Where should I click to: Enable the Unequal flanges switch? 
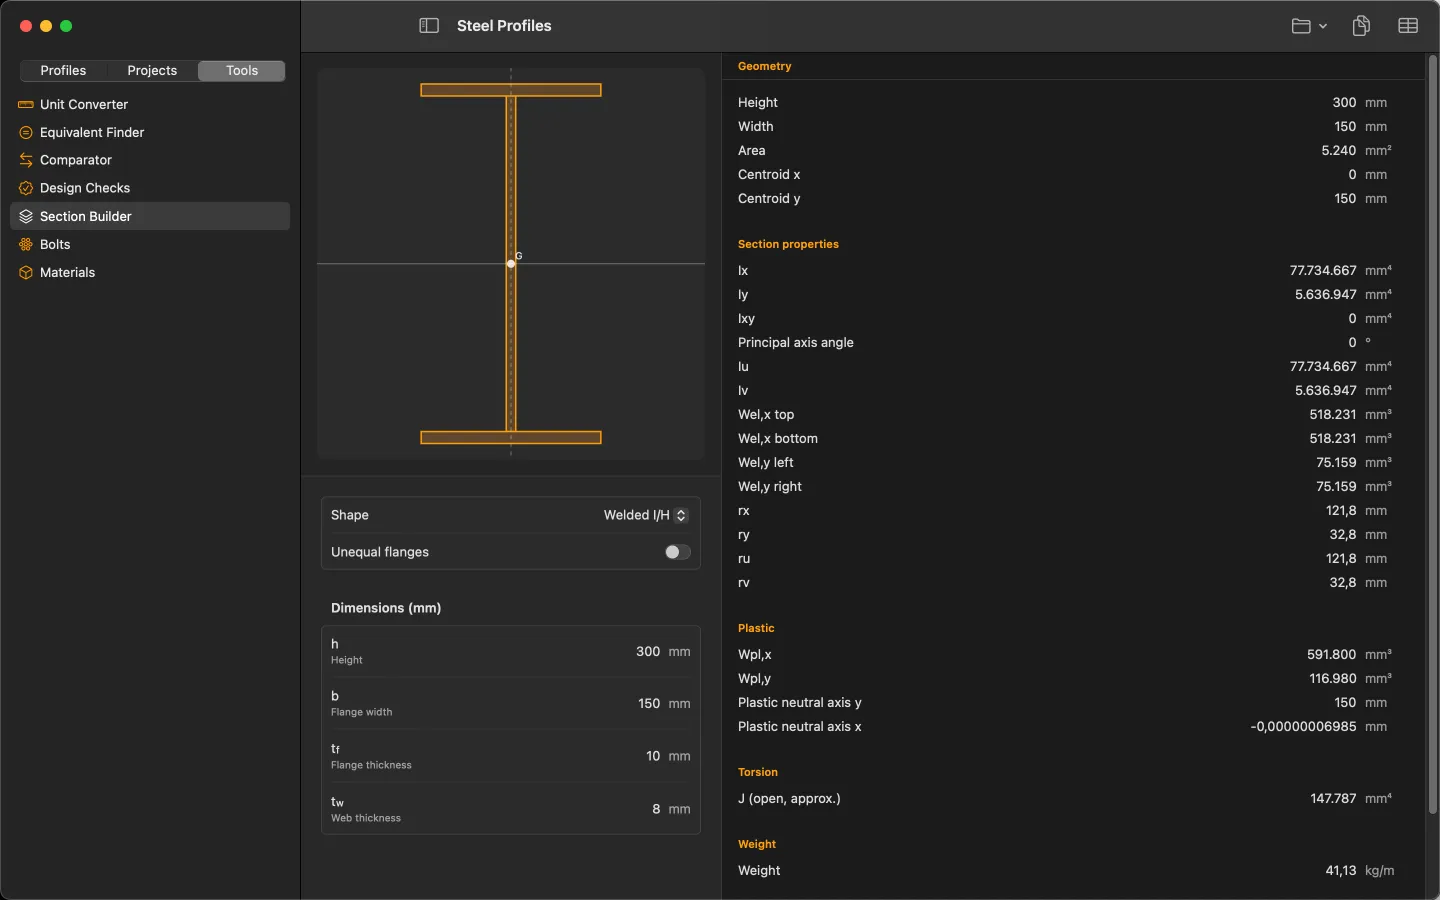[677, 552]
